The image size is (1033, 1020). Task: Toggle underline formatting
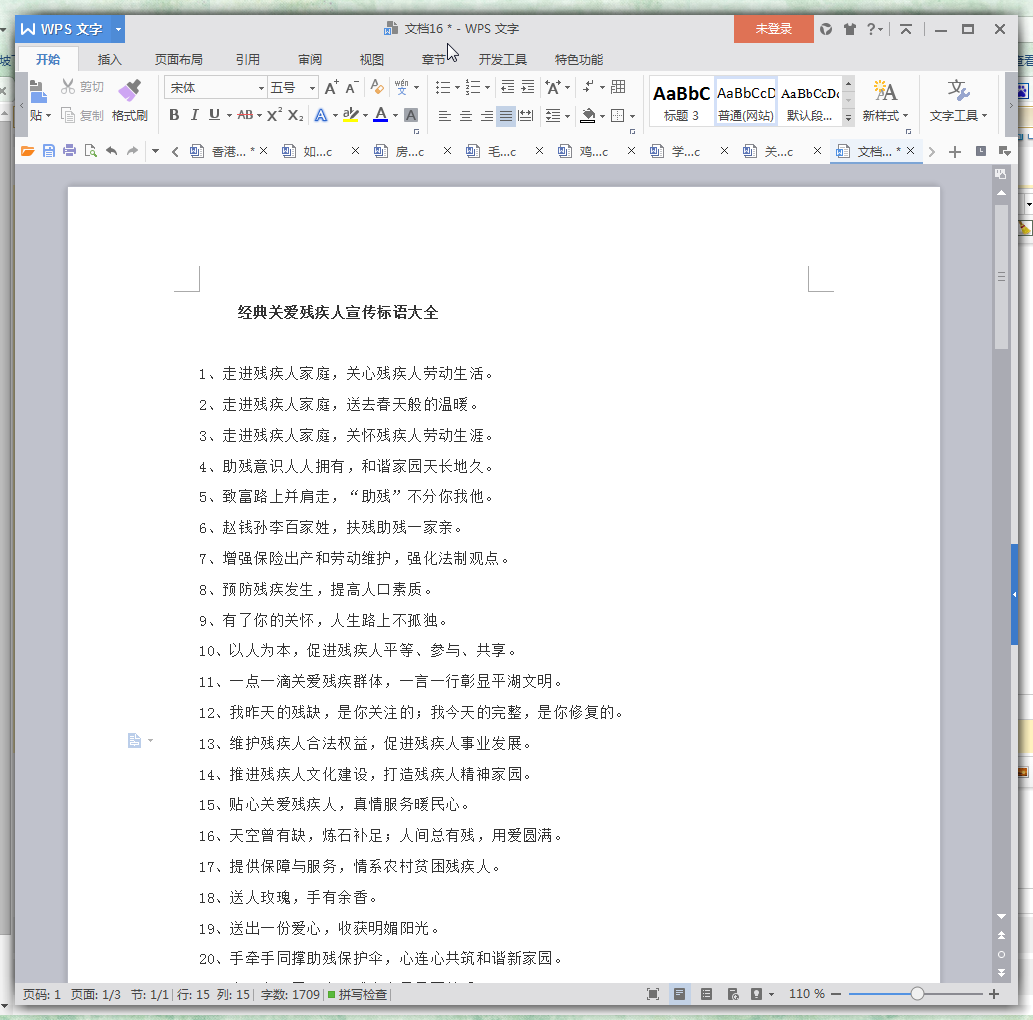214,115
